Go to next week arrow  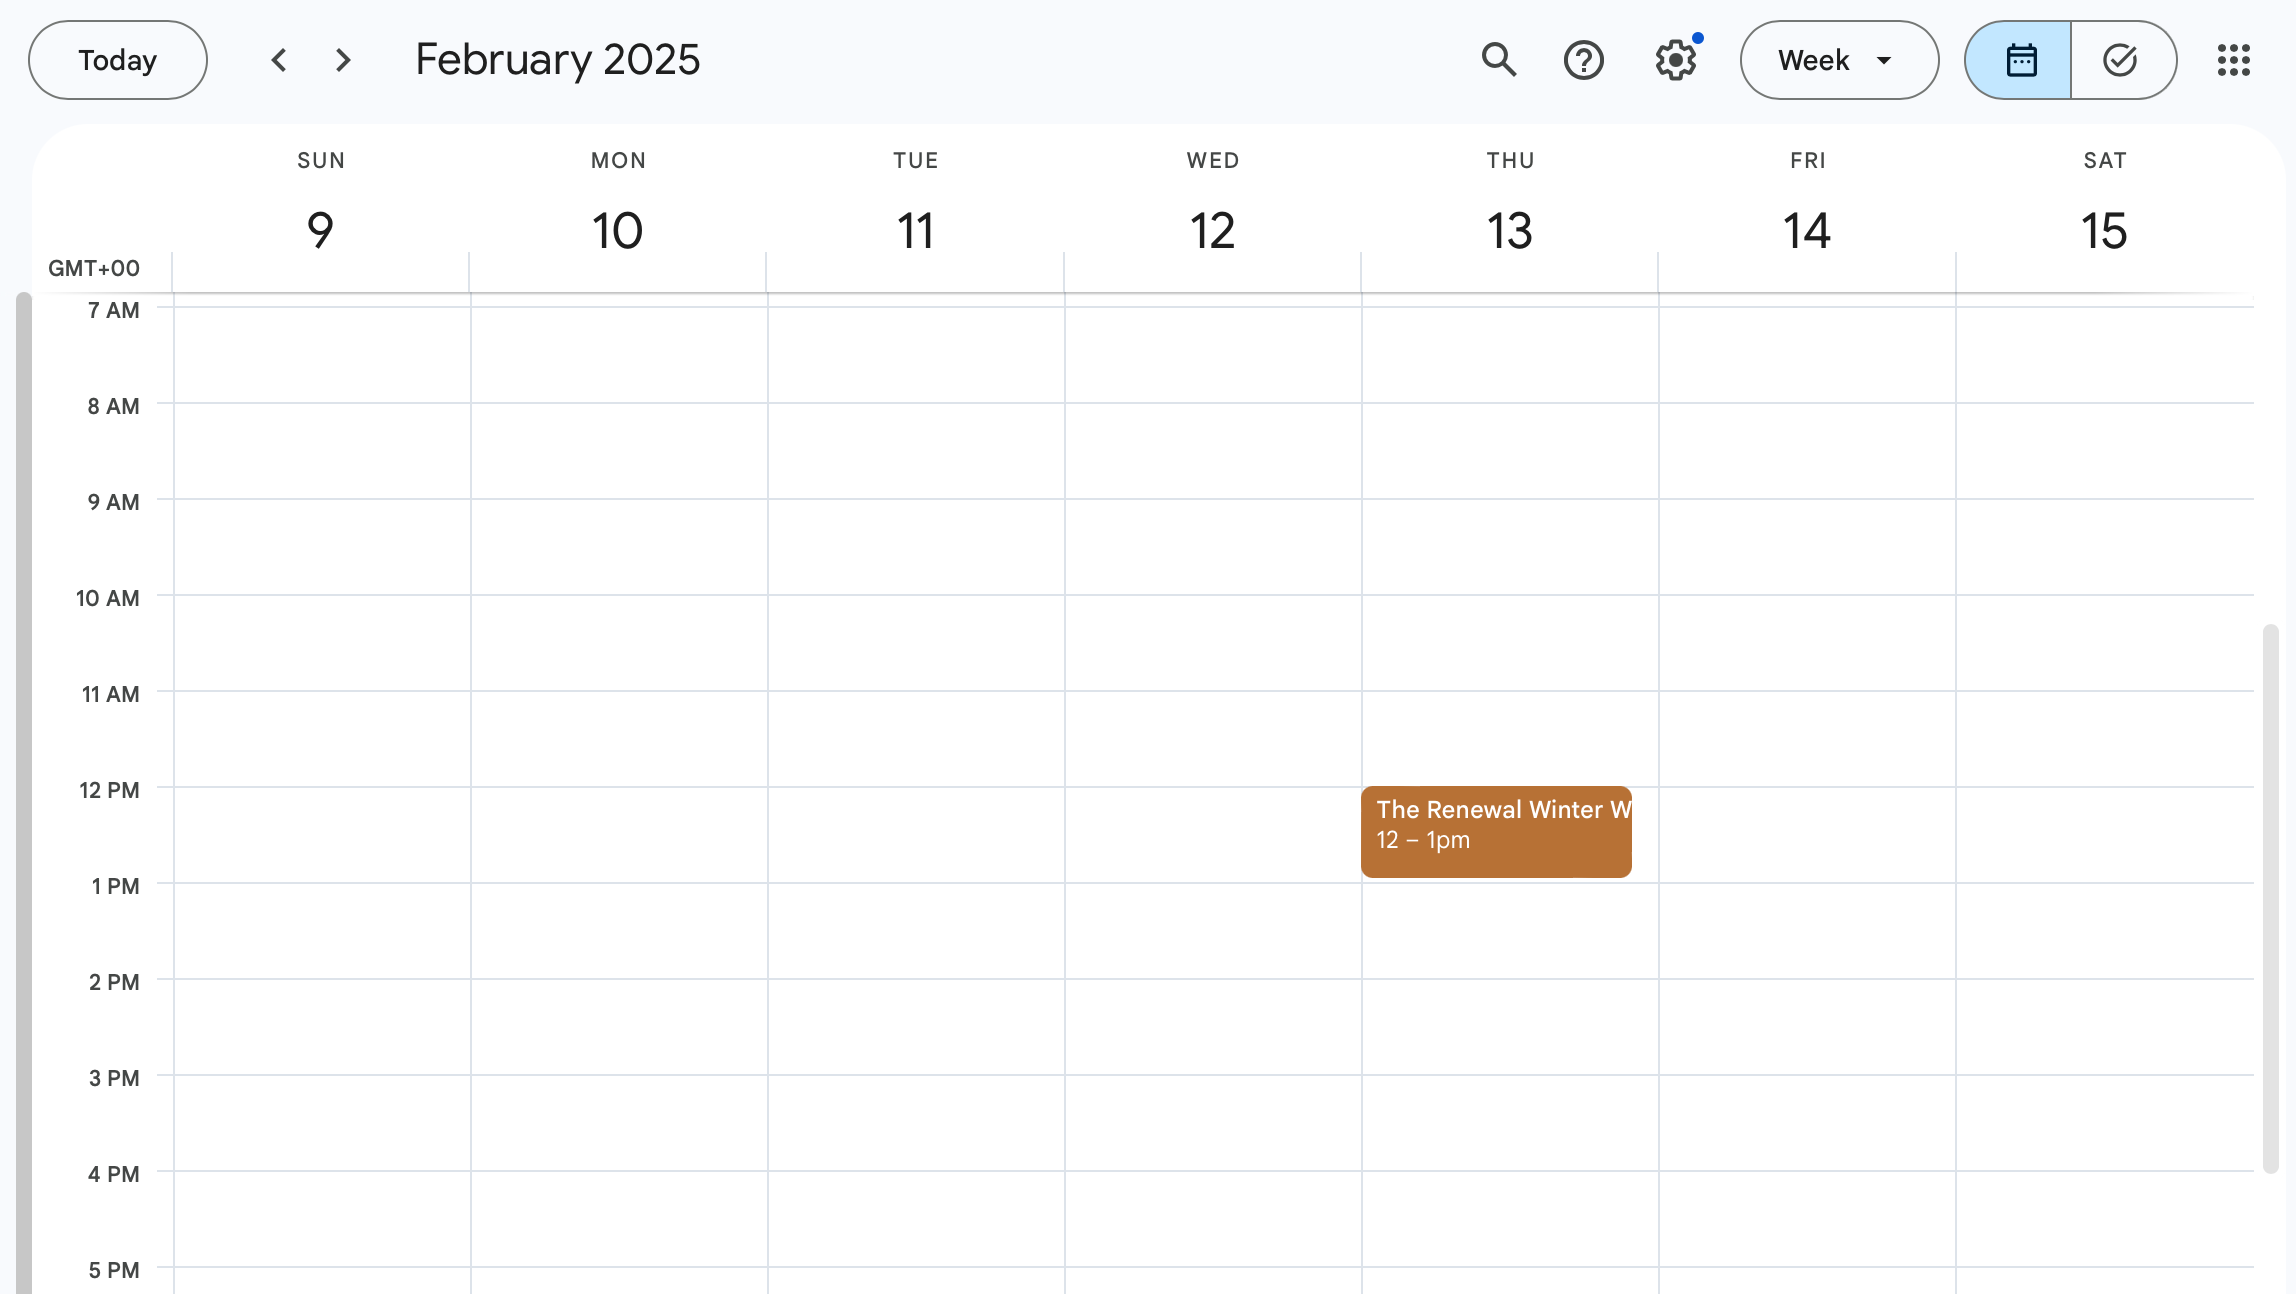pos(343,60)
